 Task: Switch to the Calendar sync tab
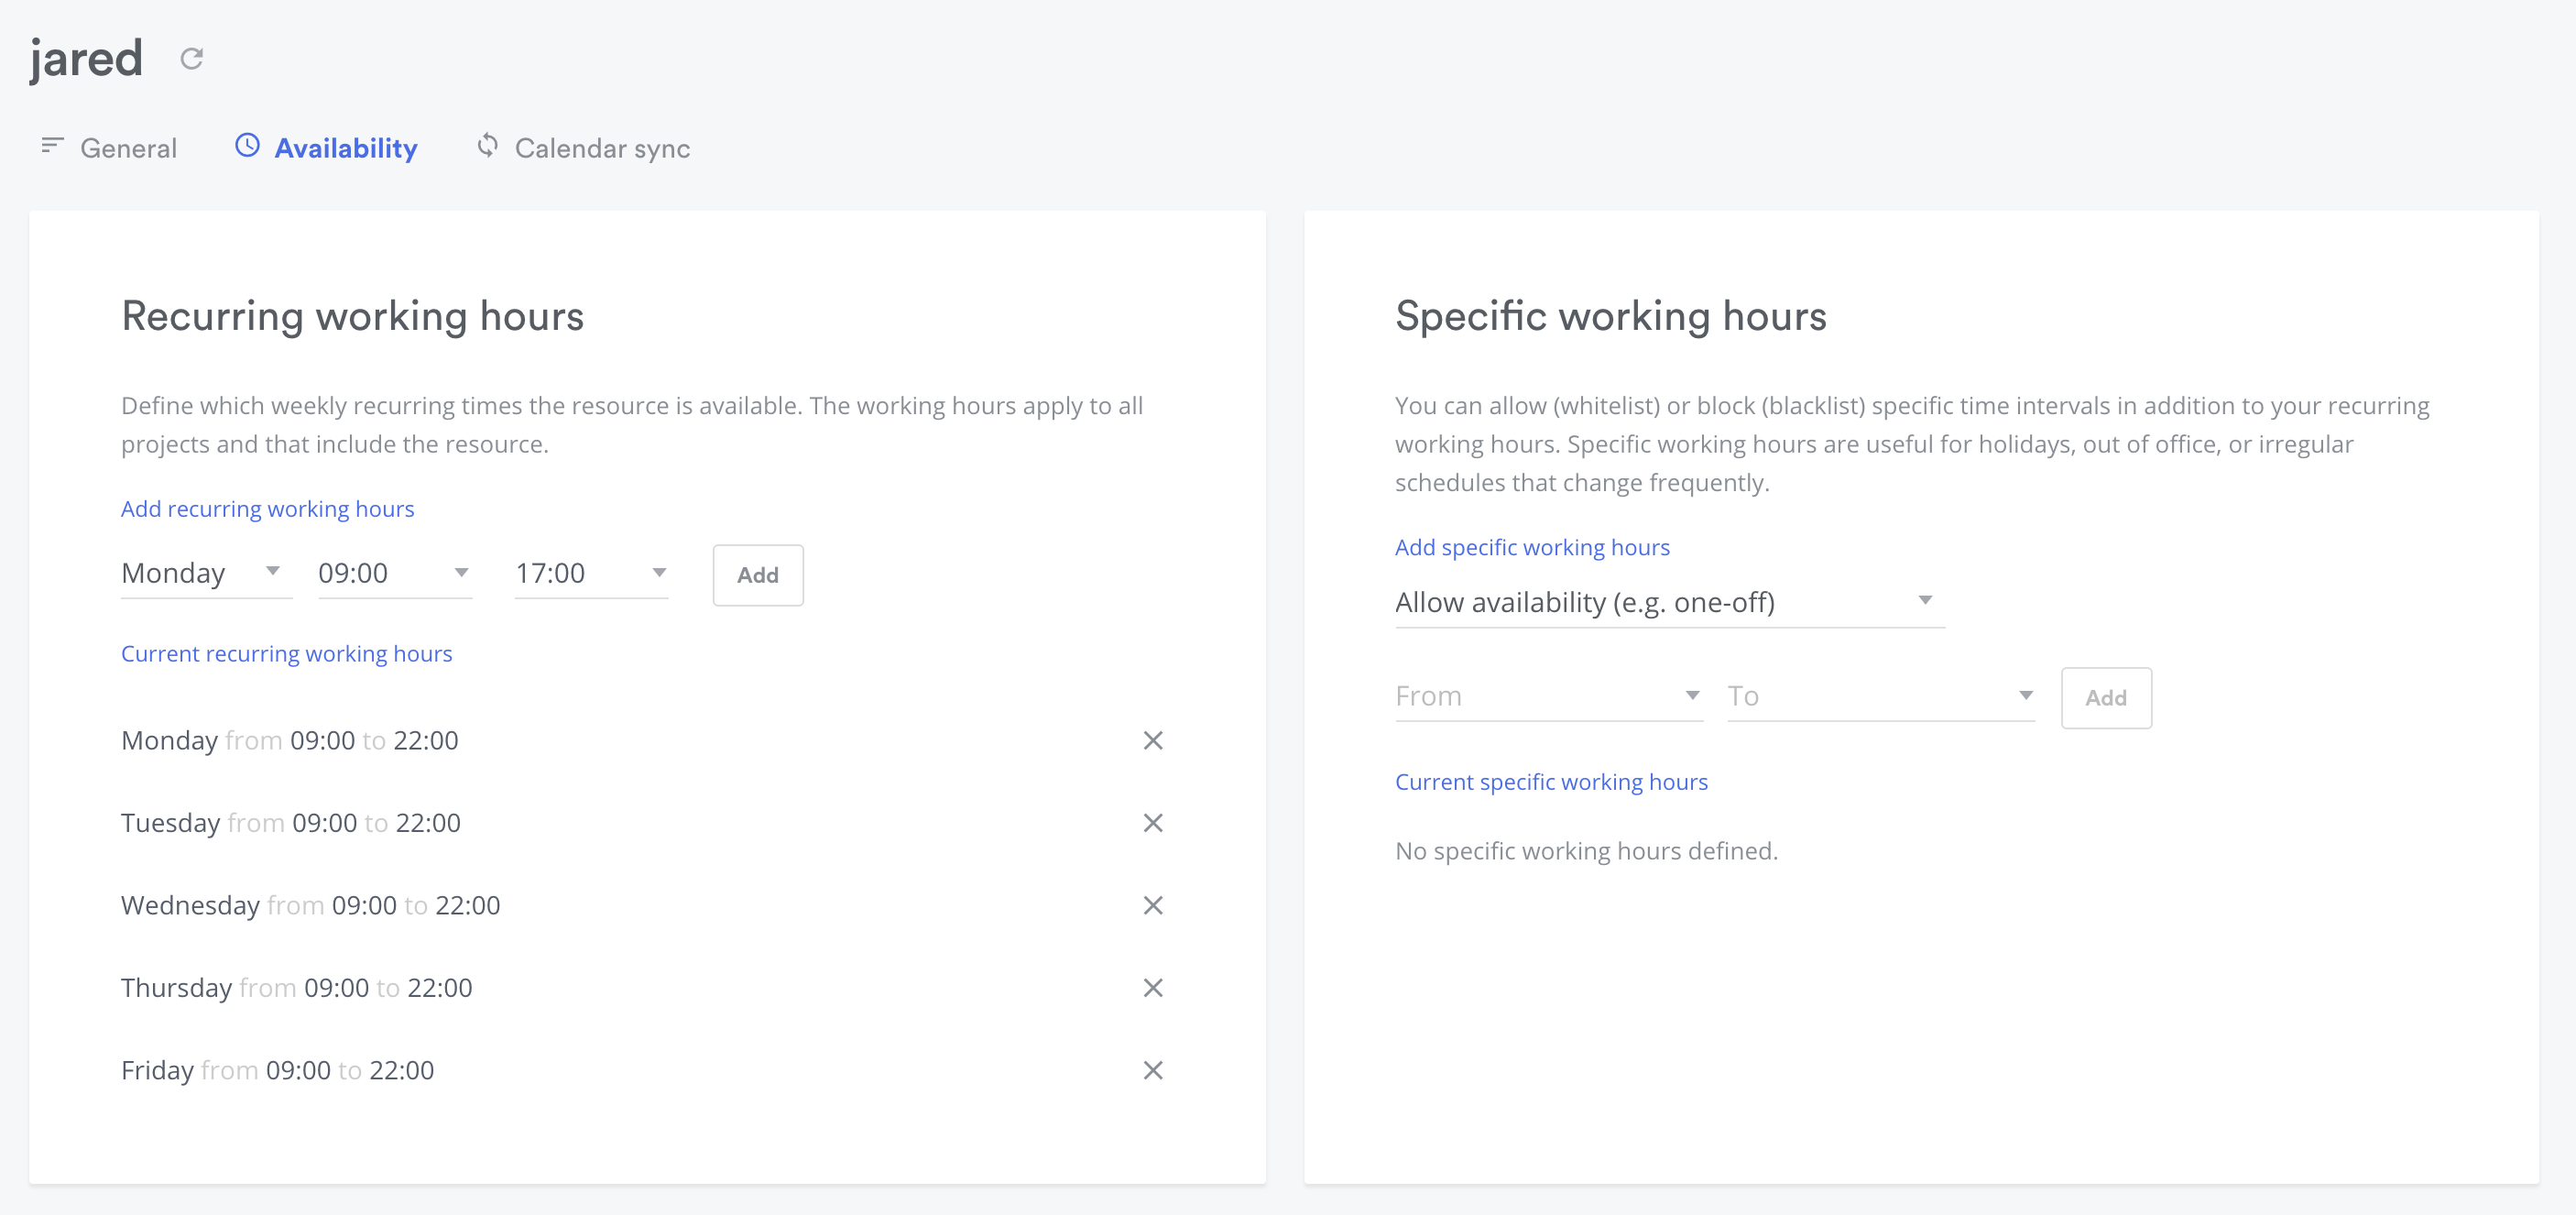tap(602, 148)
